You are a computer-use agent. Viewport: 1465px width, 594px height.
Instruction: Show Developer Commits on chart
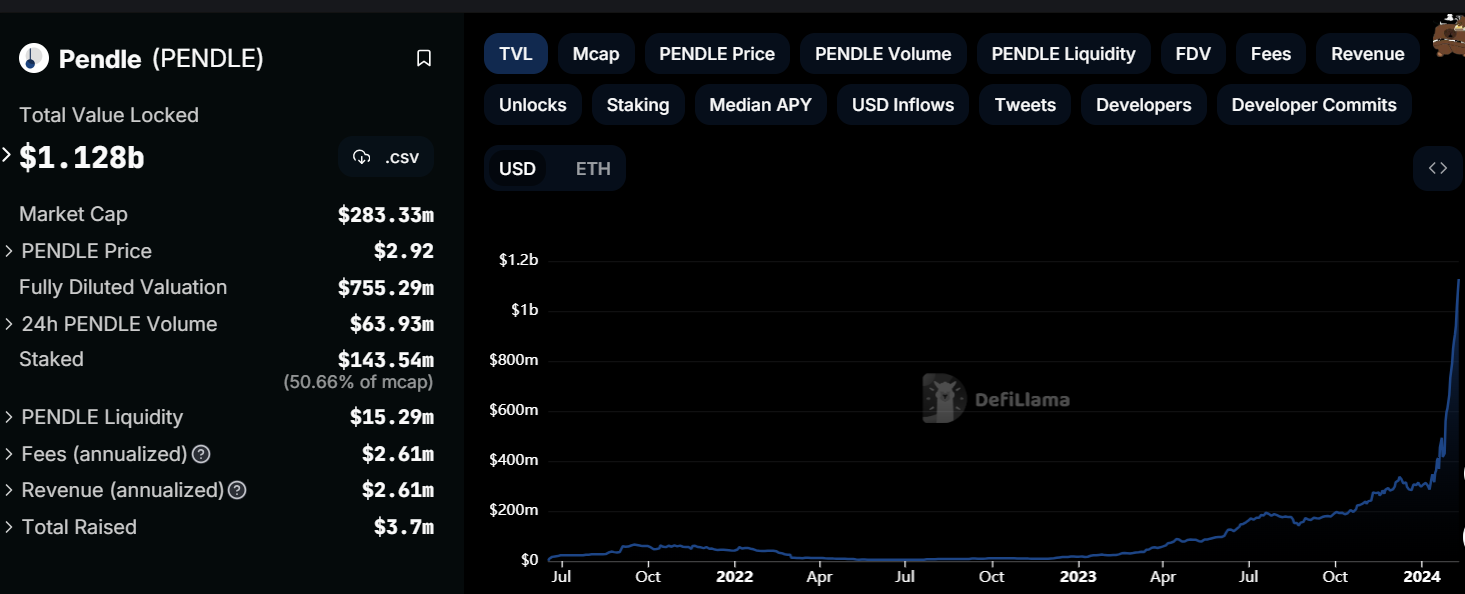pos(1313,105)
